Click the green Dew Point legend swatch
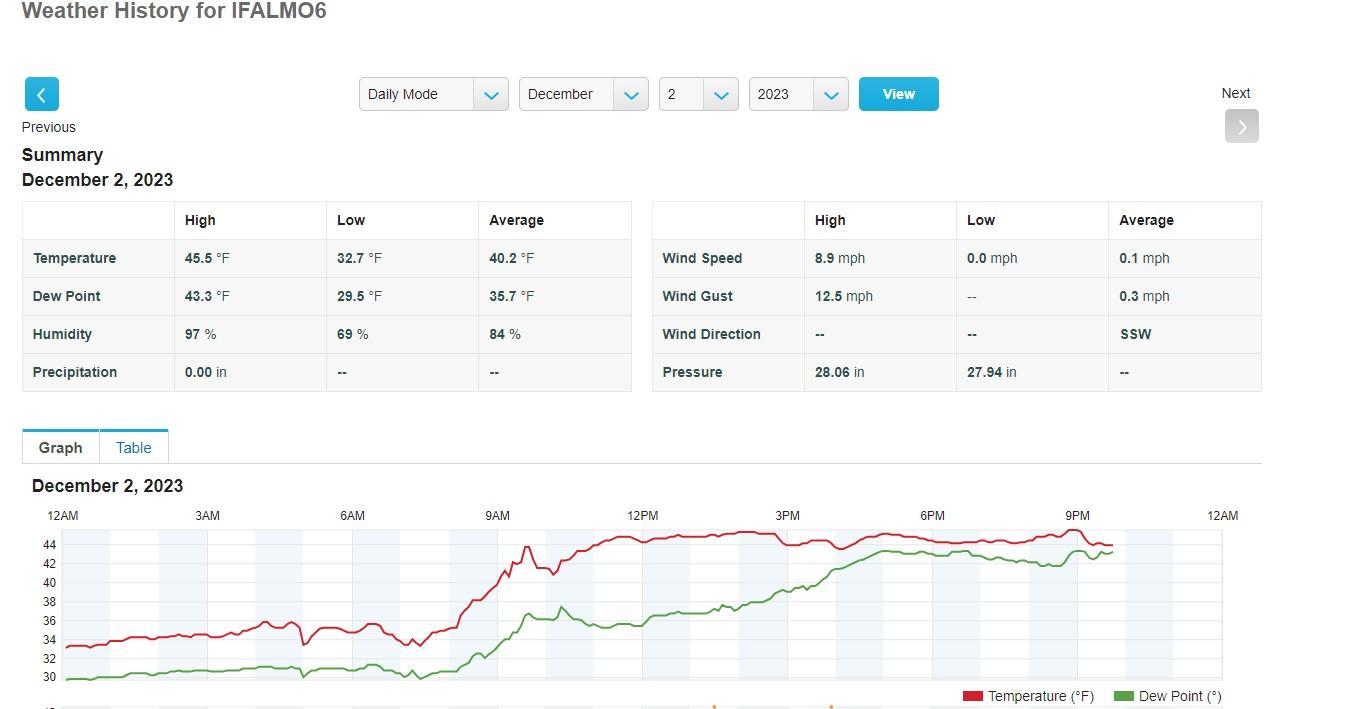 point(1123,696)
